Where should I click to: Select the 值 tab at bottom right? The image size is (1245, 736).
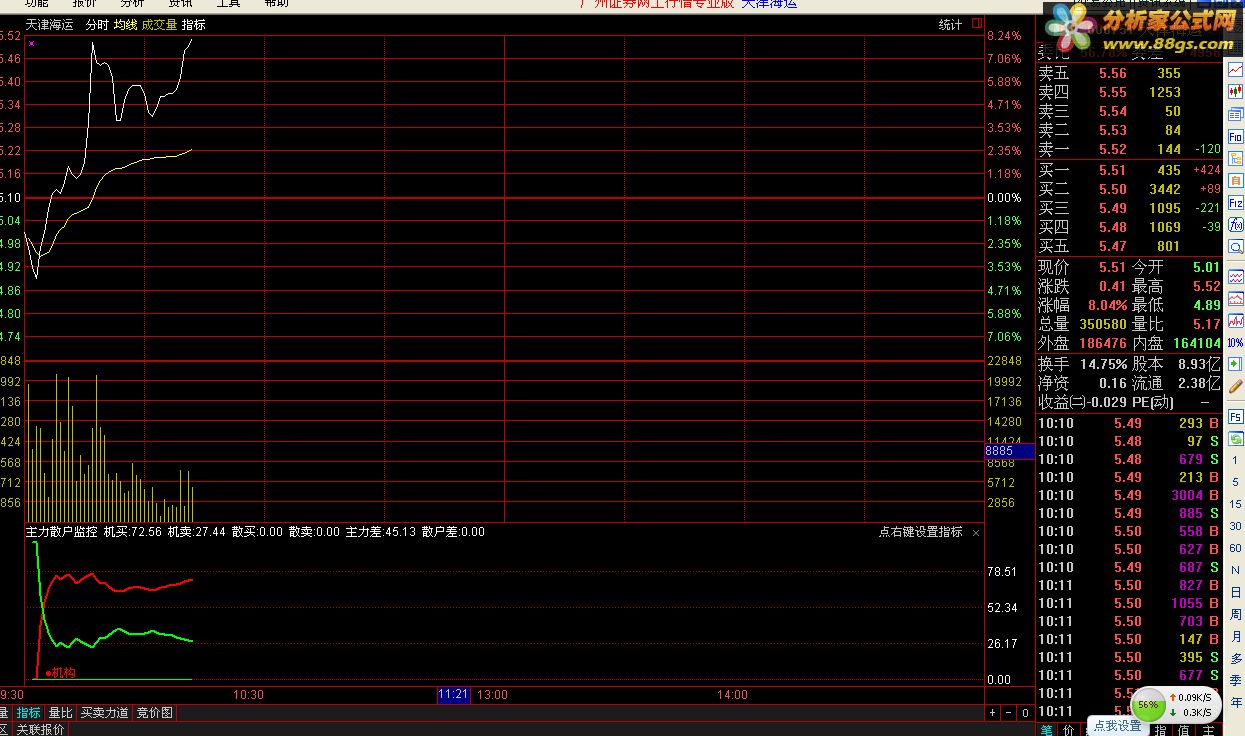(1182, 730)
